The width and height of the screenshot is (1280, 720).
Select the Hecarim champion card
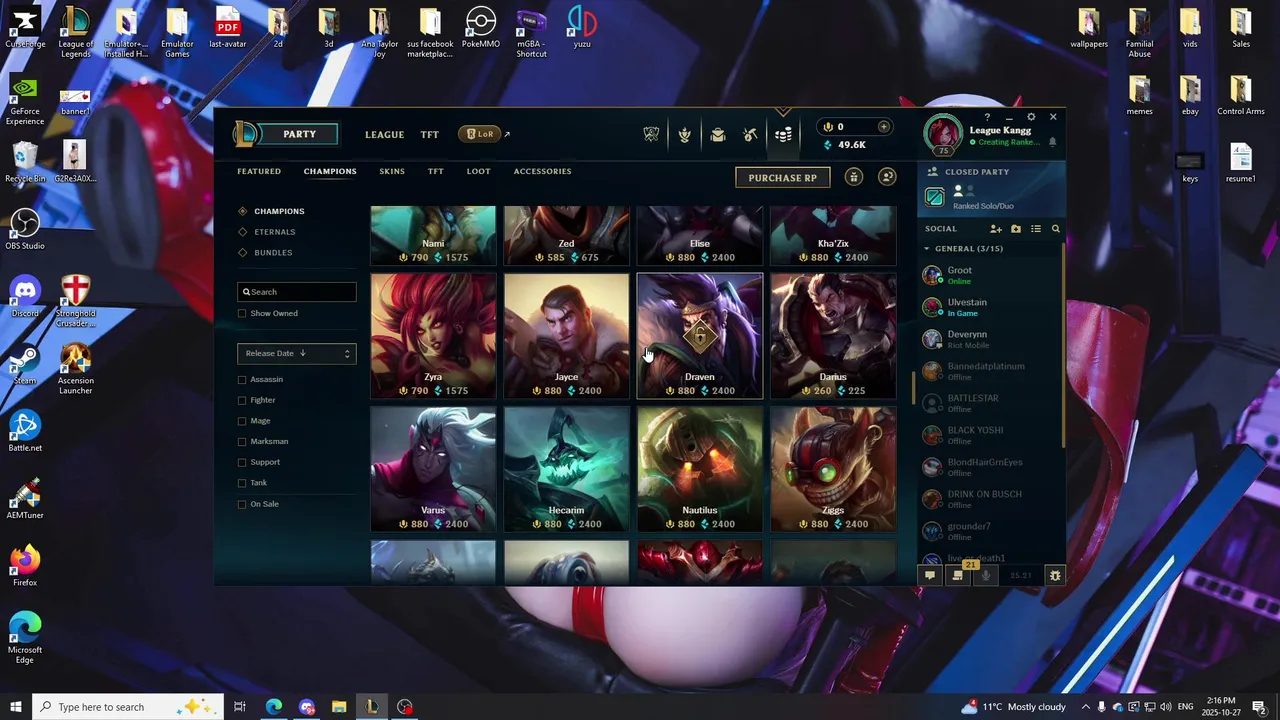[x=566, y=469]
